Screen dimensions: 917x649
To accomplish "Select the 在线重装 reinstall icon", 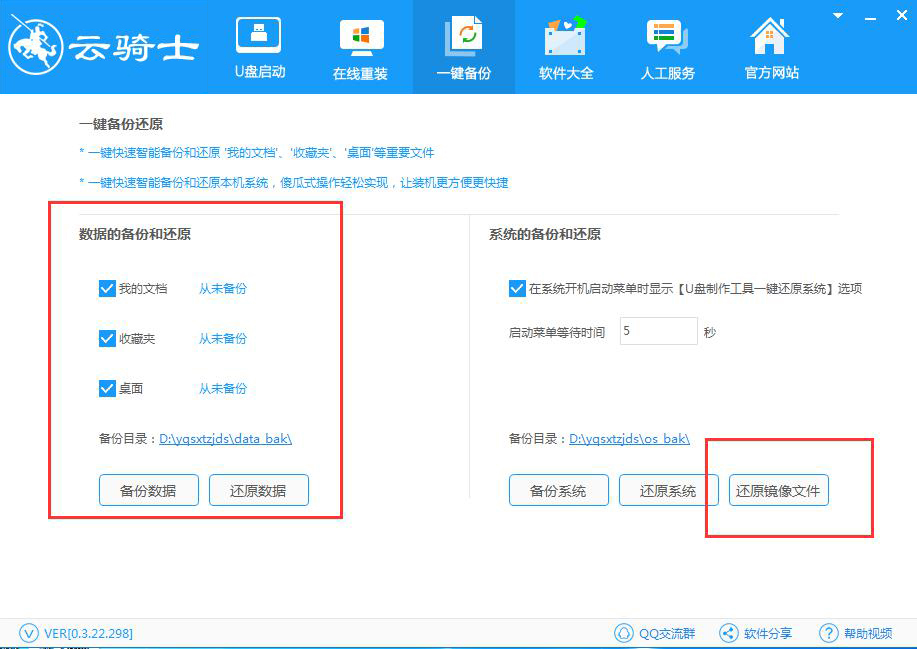I will tap(361, 45).
